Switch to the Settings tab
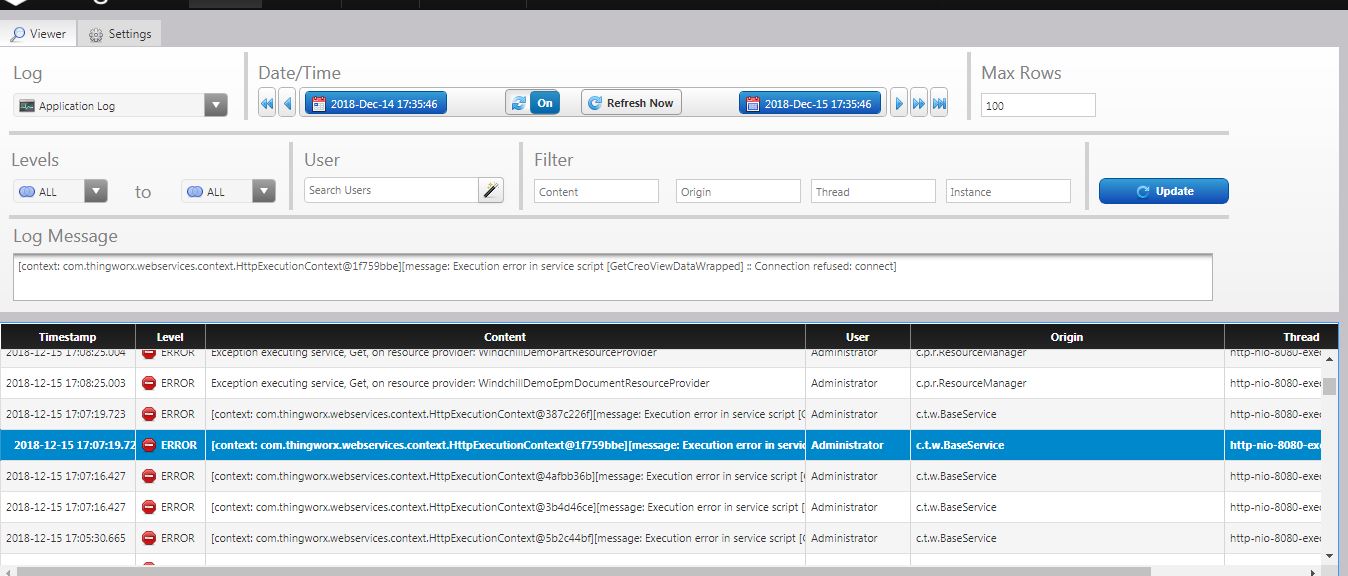The height and width of the screenshot is (576, 1348). [x=119, y=33]
